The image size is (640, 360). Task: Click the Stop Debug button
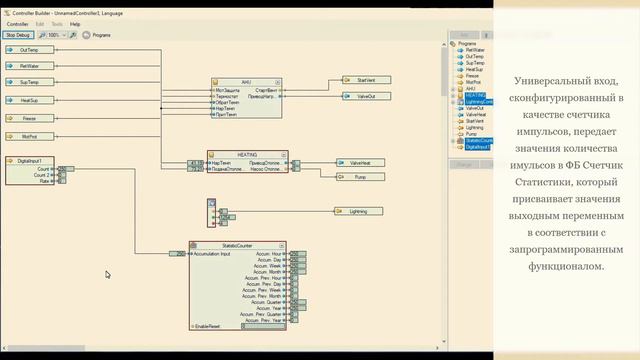tap(18, 35)
